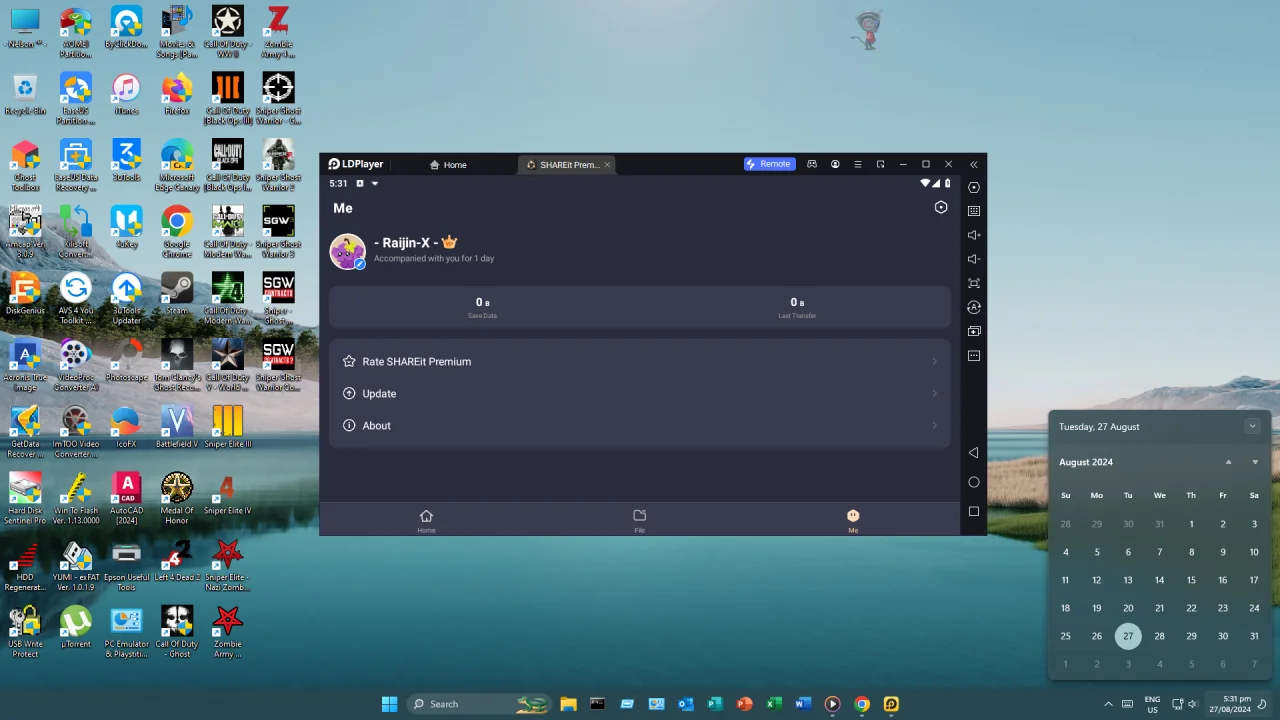Decrease volume in LDPlayer sidebar
Viewport: 1280px width, 720px height.
pos(974,259)
